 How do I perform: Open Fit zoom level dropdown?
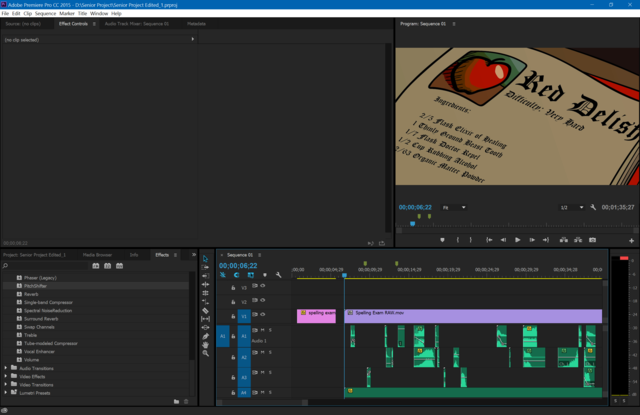coord(454,207)
